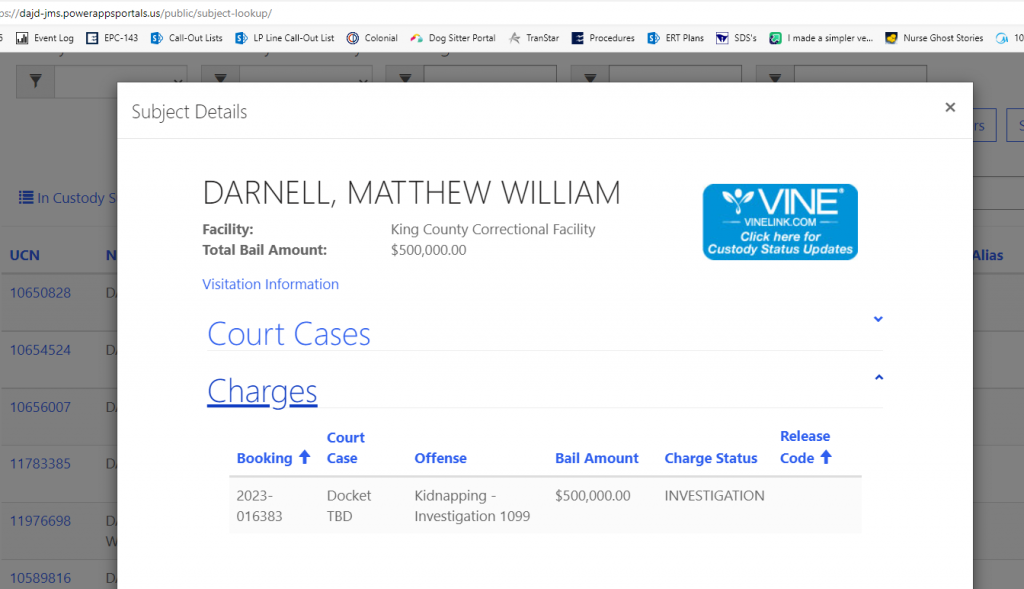Open the Visitation Information link
This screenshot has height=589, width=1024.
270,284
